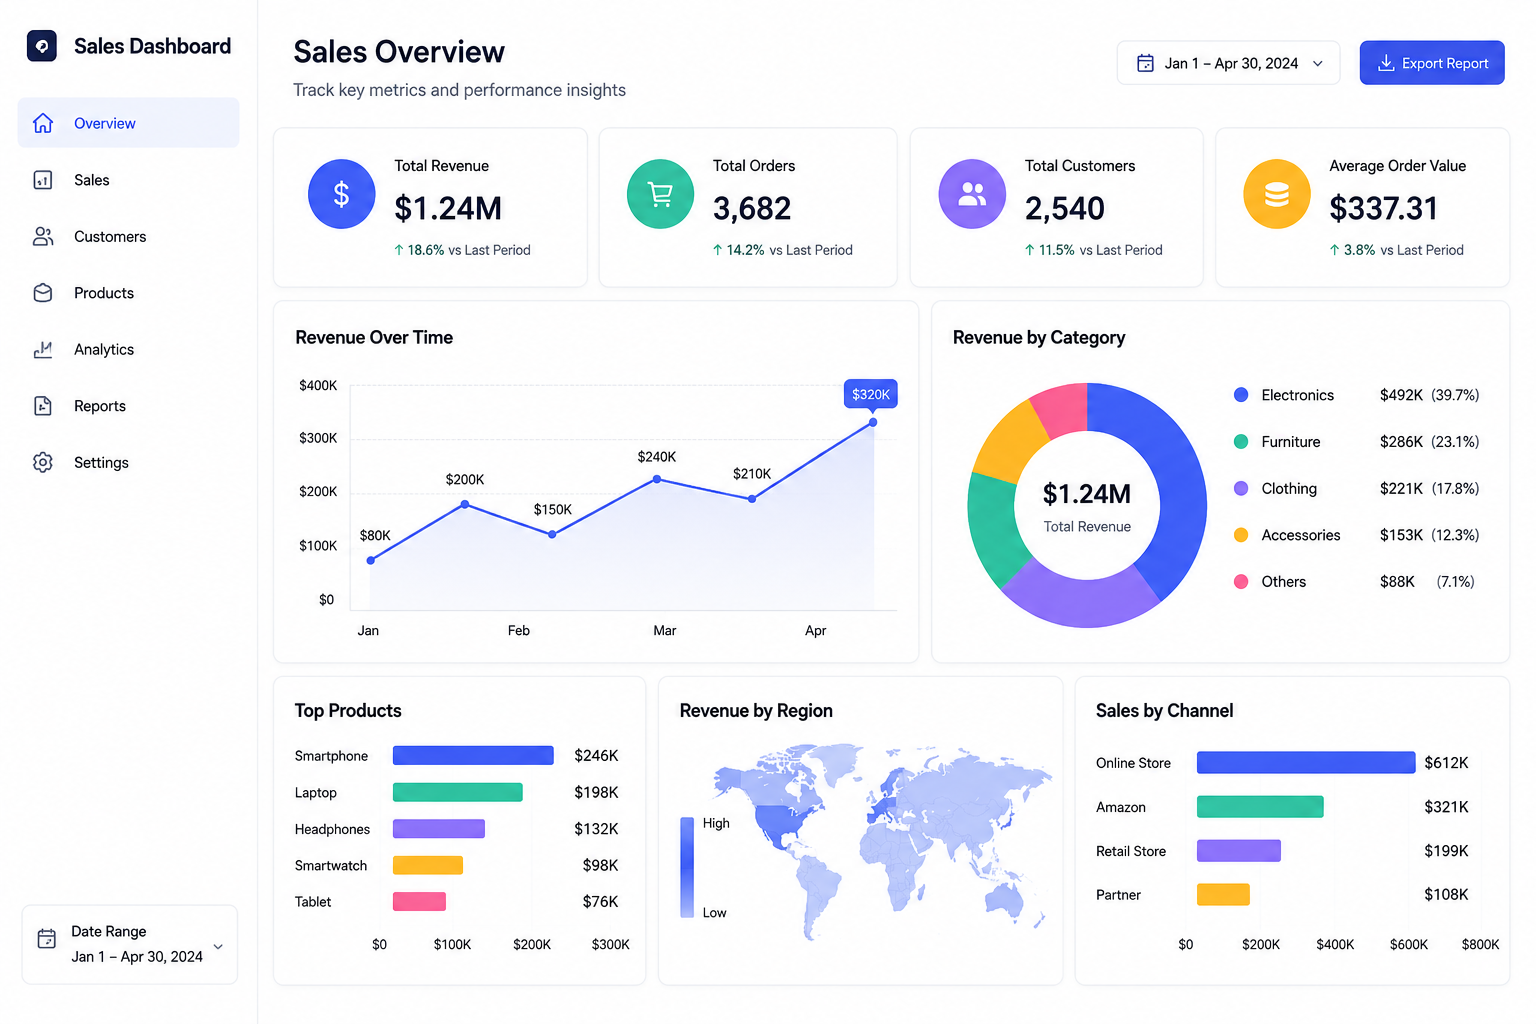Open the sidebar Date Range selector
This screenshot has height=1024, width=1536.
click(130, 945)
